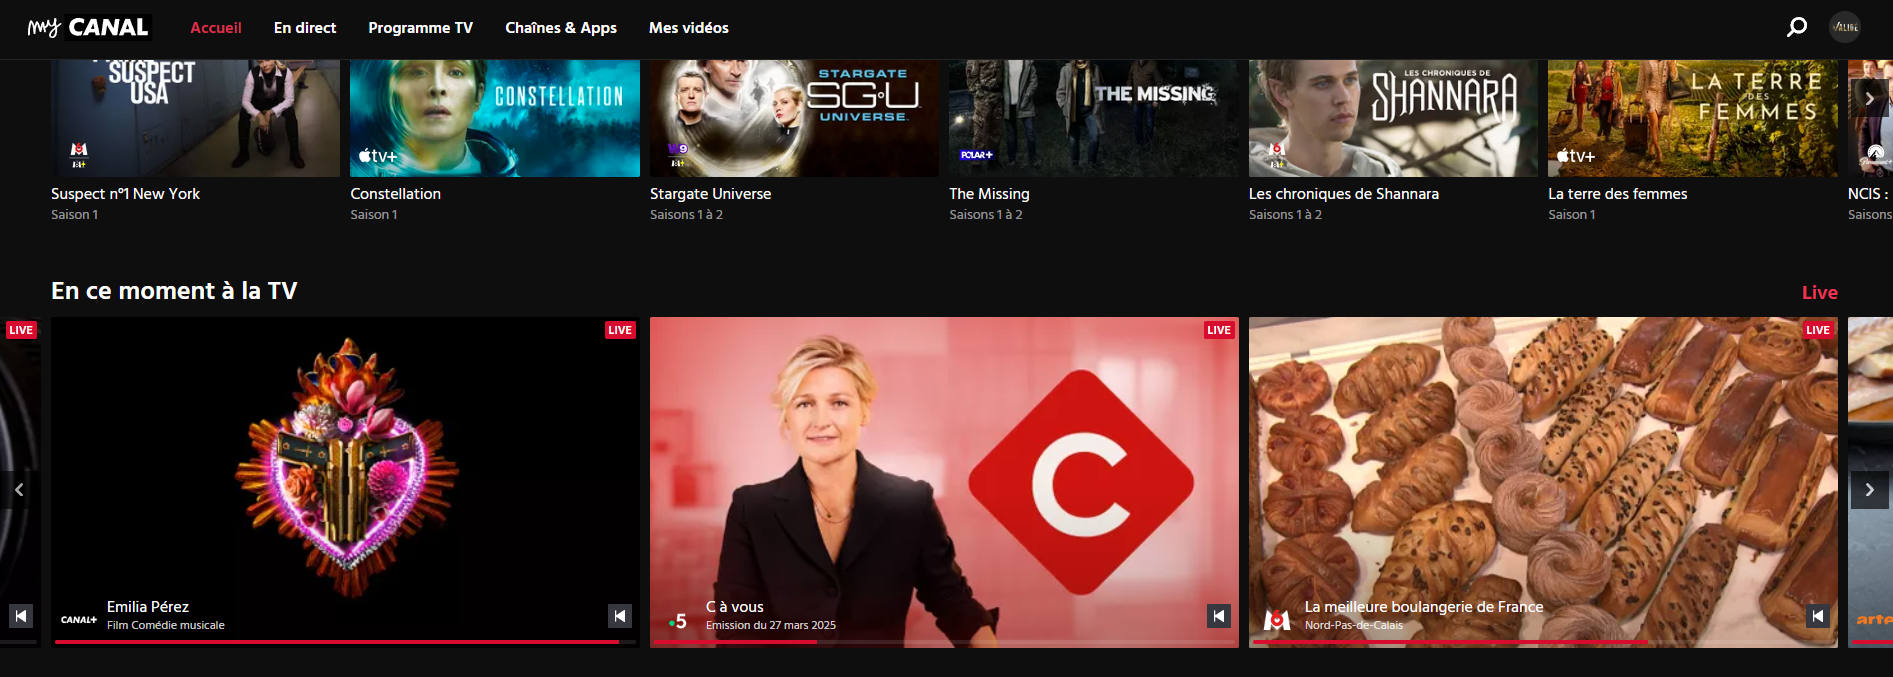Click the Polar+ logo on The Missing
This screenshot has width=1893, height=677.
pos(976,155)
